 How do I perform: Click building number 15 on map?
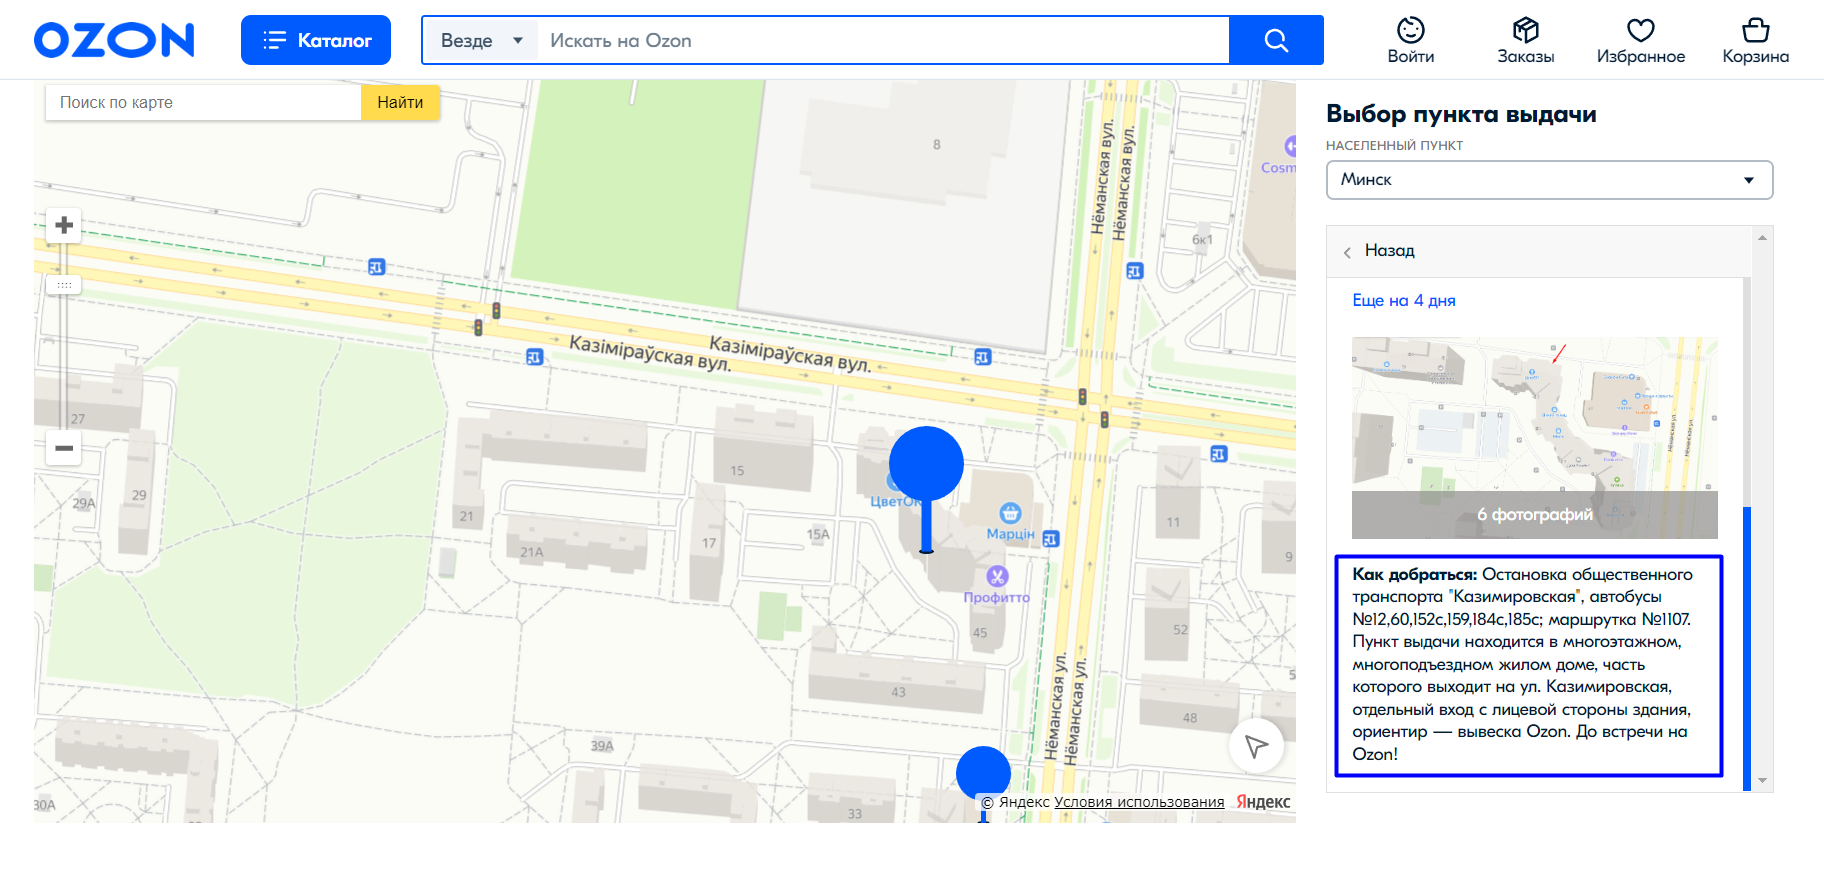click(737, 470)
